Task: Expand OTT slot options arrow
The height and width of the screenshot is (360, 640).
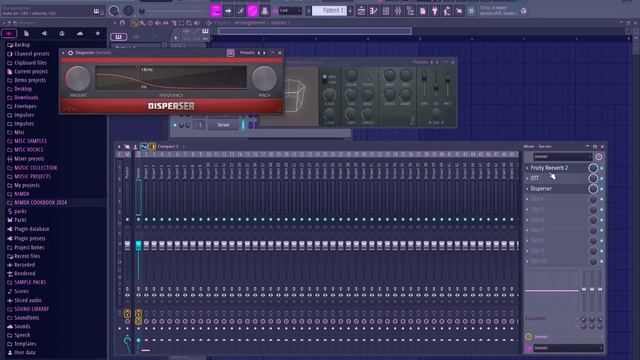Action: click(x=527, y=178)
